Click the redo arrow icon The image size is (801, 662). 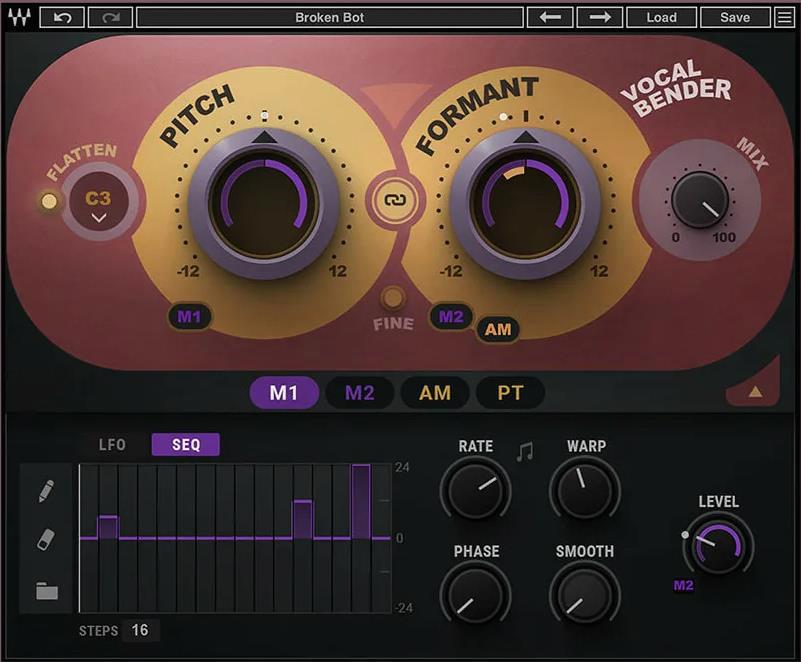pos(110,17)
